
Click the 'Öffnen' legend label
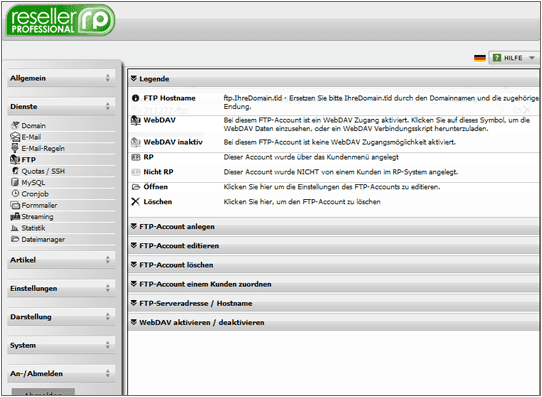click(x=156, y=187)
